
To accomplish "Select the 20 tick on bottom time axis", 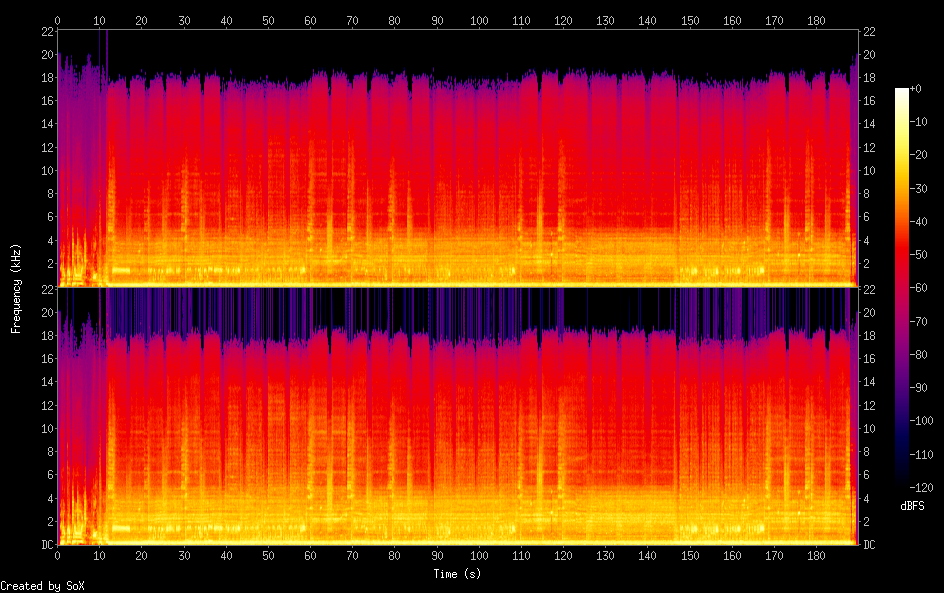I will pos(141,555).
